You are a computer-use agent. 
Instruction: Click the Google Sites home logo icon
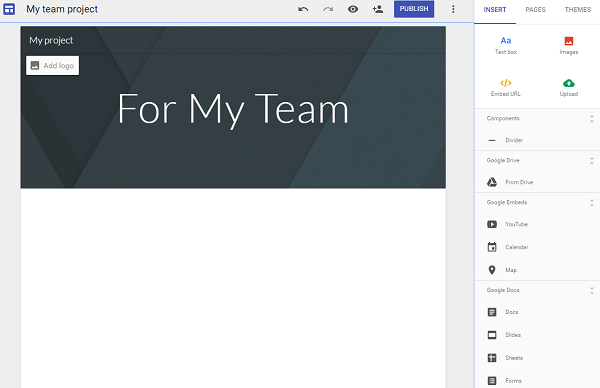point(9,9)
